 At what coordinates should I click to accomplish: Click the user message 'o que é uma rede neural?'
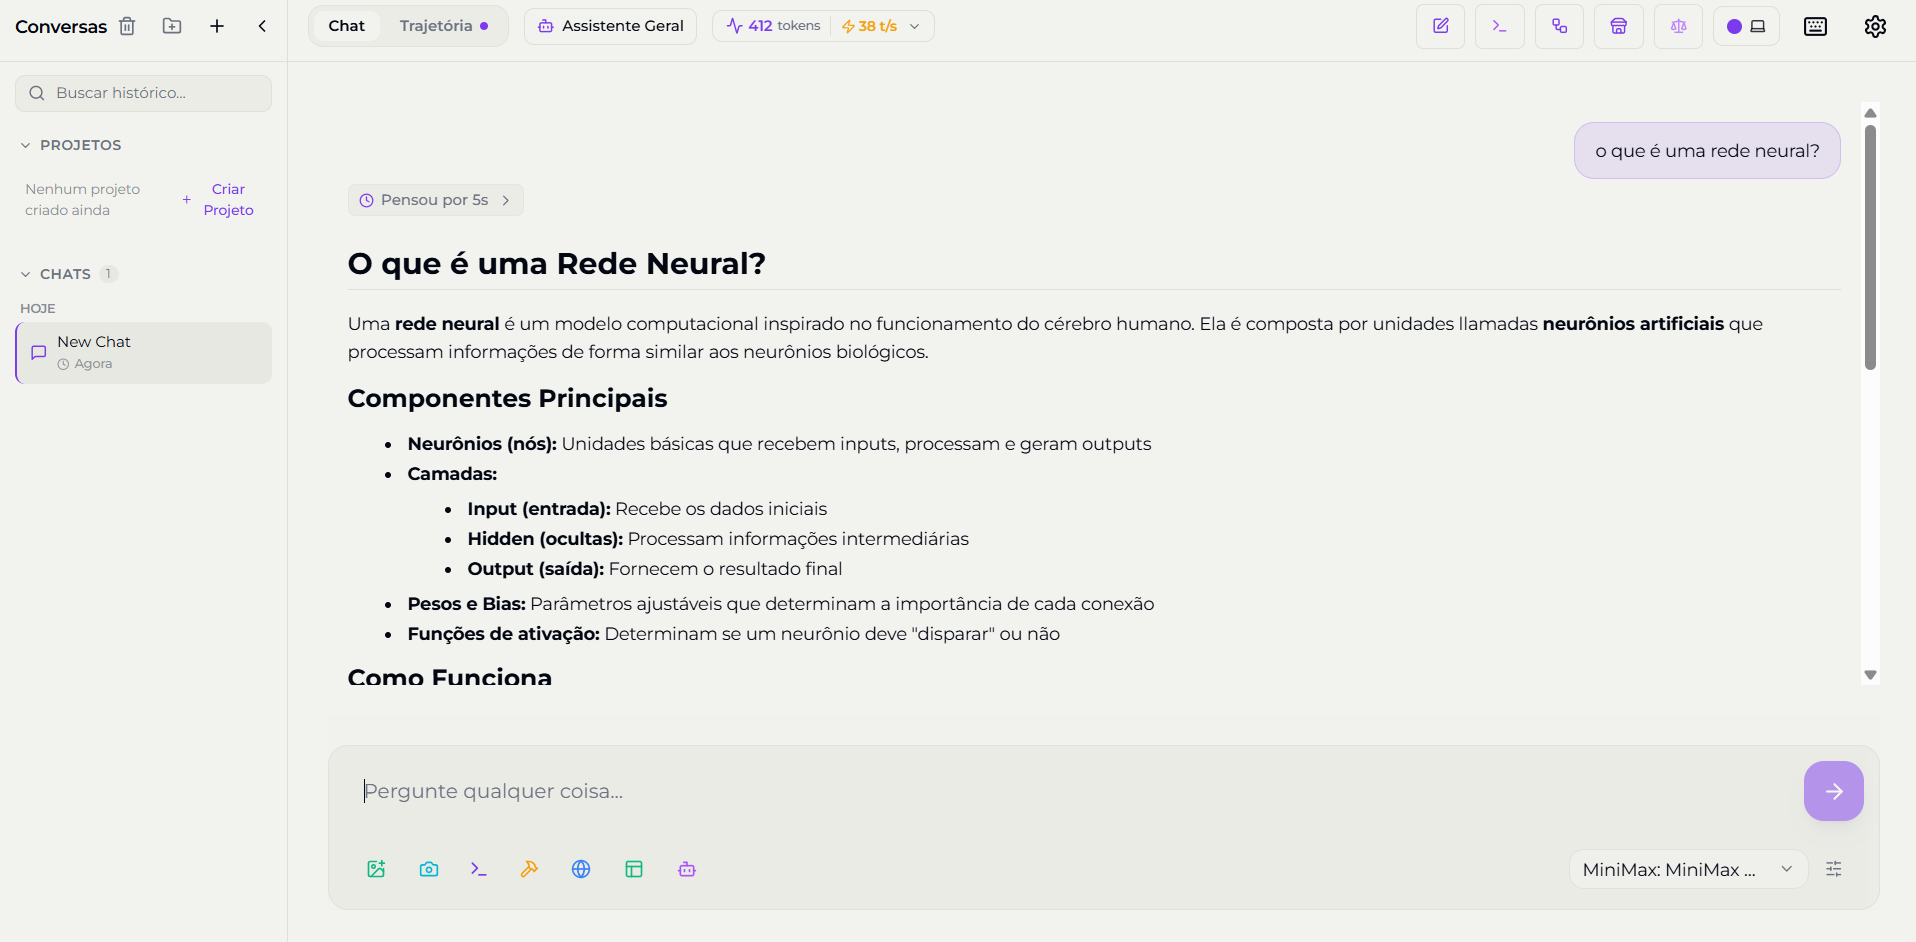coord(1707,151)
